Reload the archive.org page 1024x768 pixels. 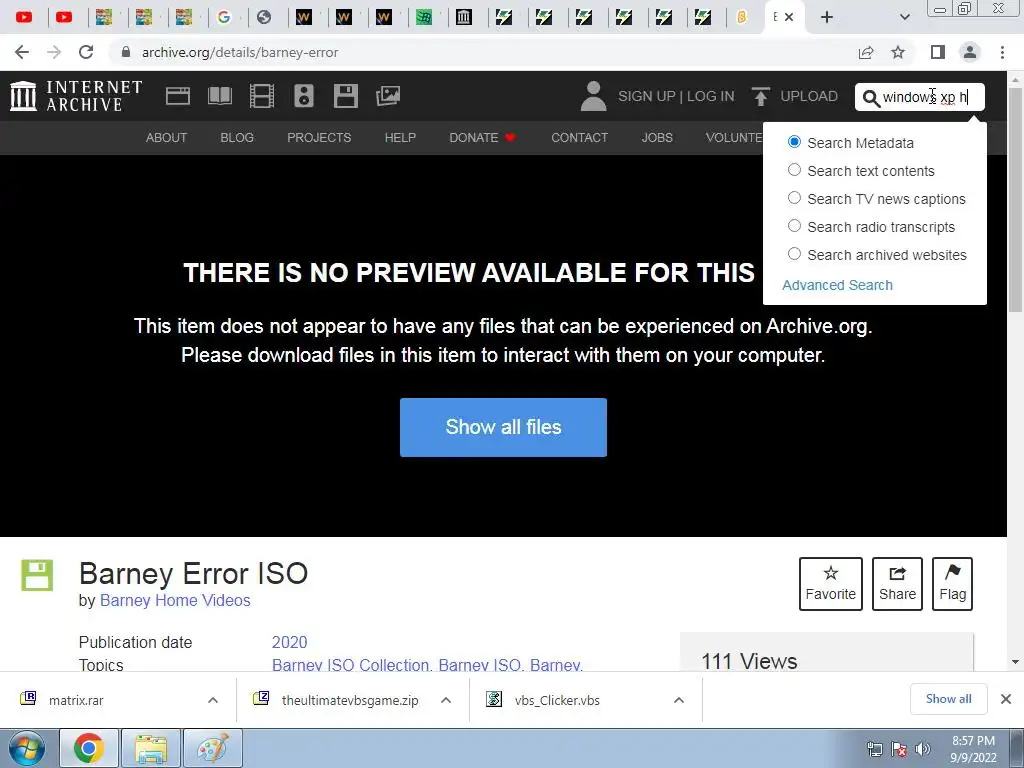point(86,52)
